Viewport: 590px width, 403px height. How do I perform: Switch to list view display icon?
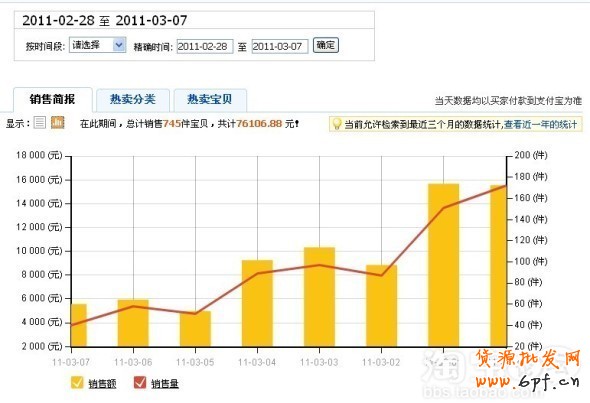(40, 122)
